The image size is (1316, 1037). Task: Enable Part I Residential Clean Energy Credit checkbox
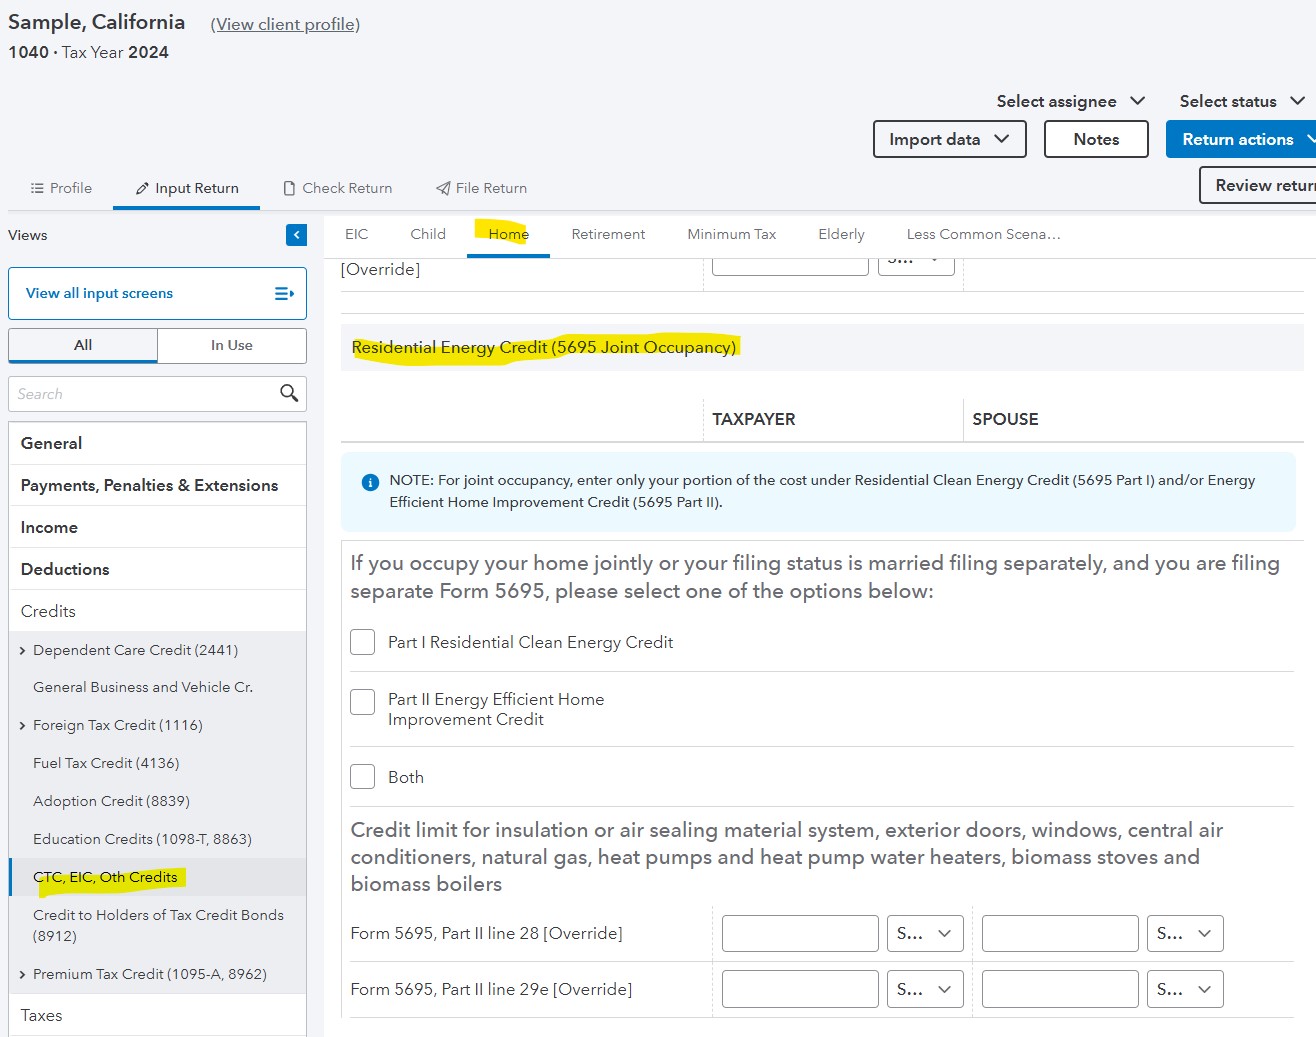[x=362, y=642]
